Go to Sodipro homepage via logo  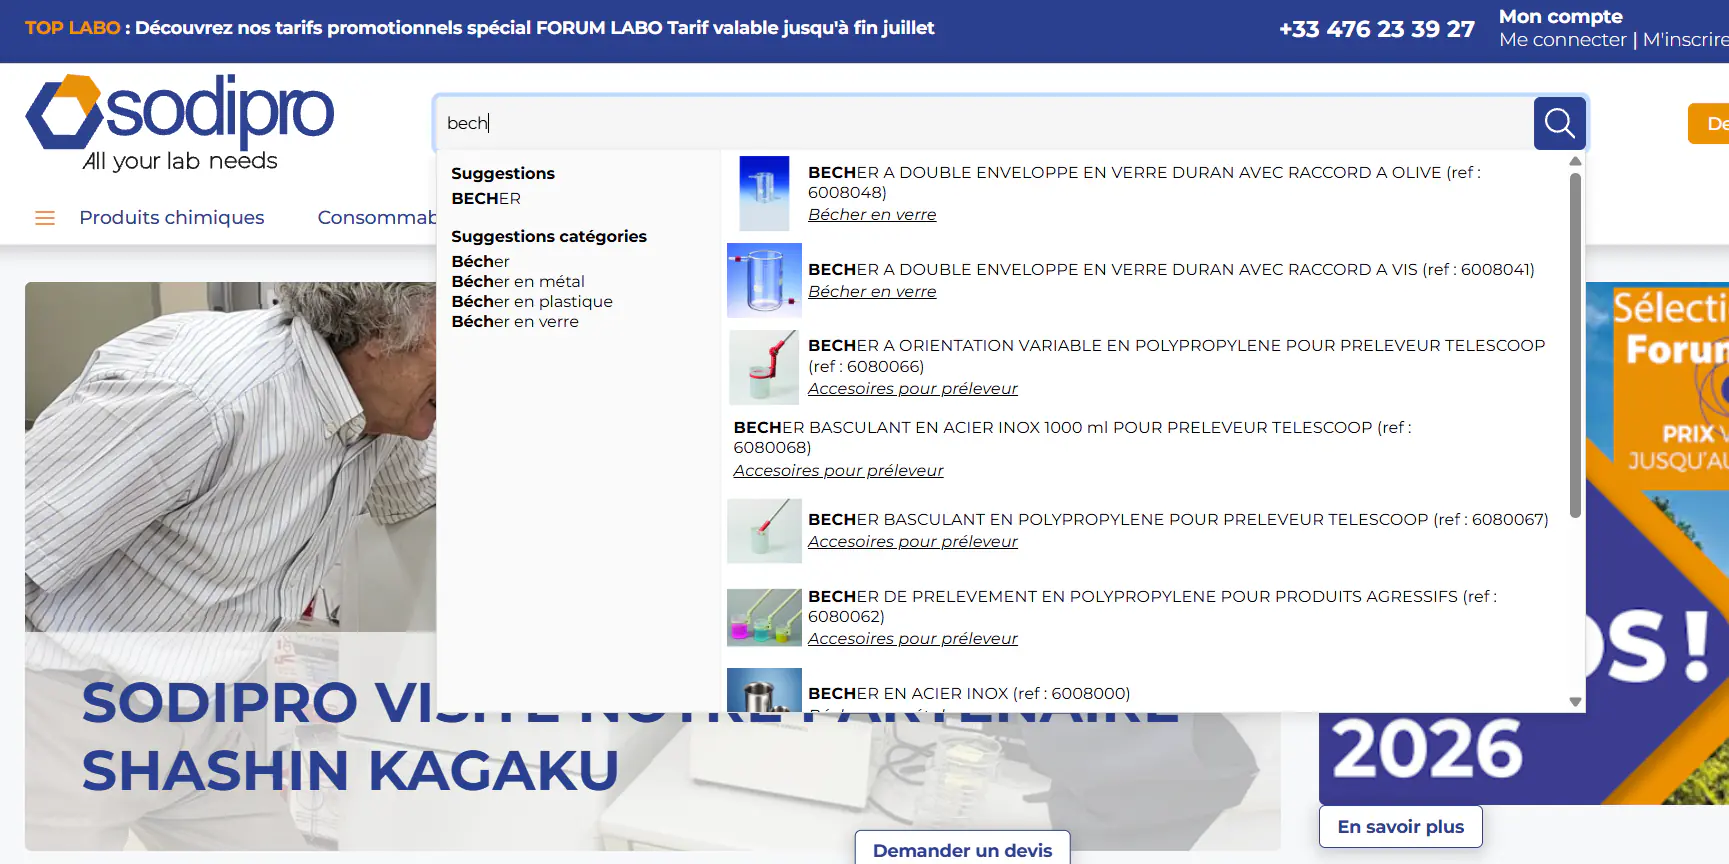coord(180,123)
